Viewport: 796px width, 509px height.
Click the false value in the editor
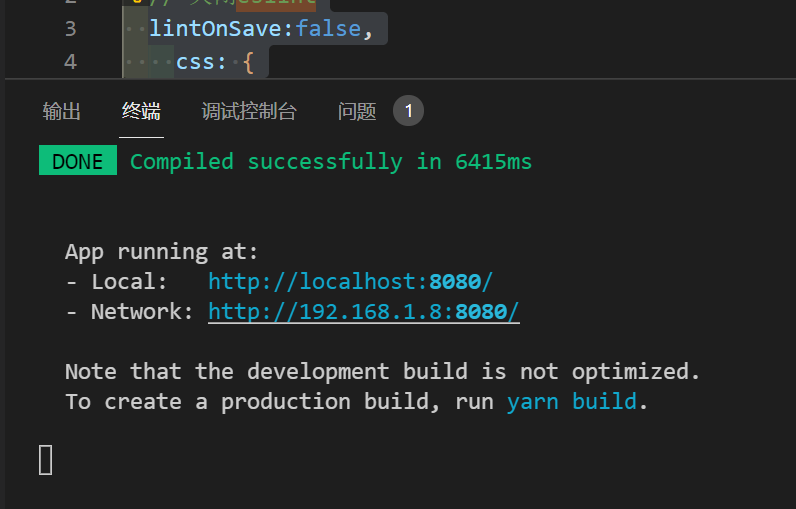[x=327, y=28]
